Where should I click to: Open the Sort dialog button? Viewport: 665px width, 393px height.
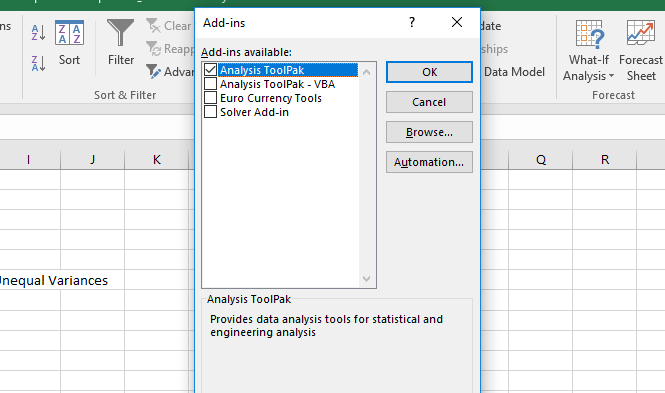coord(69,43)
